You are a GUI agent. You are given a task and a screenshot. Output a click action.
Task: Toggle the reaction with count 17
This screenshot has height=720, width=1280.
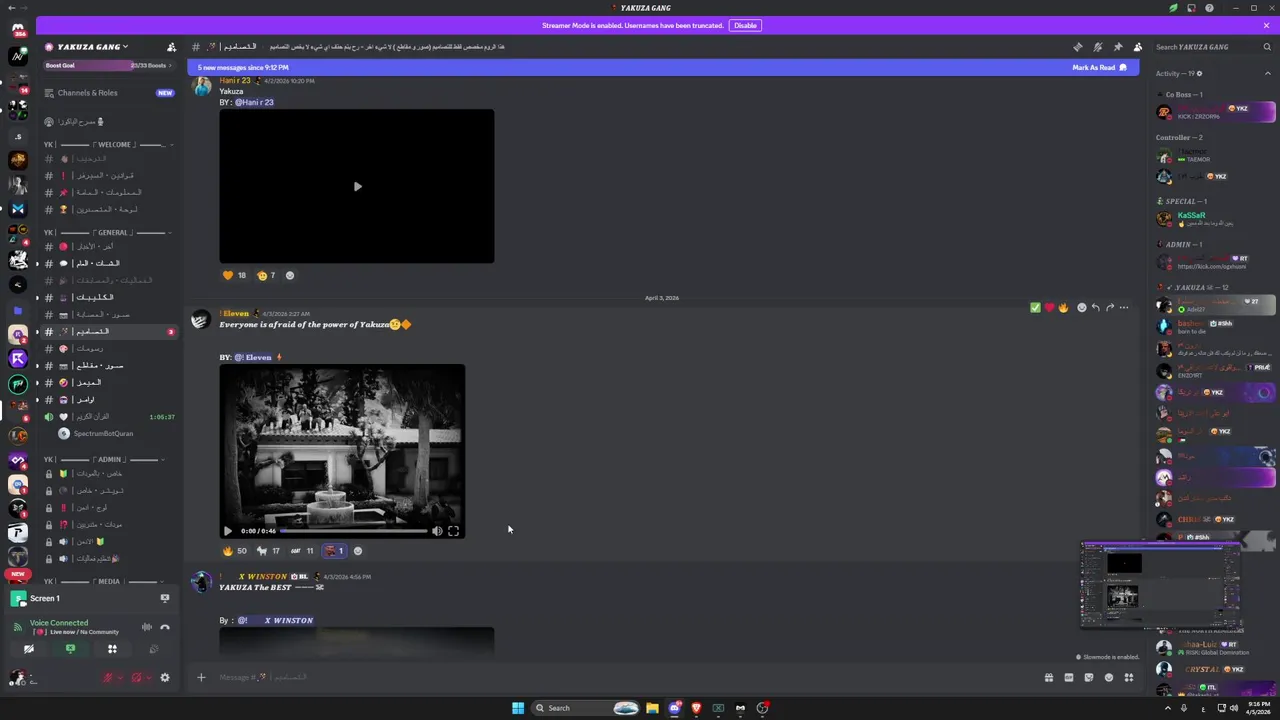[x=269, y=551]
